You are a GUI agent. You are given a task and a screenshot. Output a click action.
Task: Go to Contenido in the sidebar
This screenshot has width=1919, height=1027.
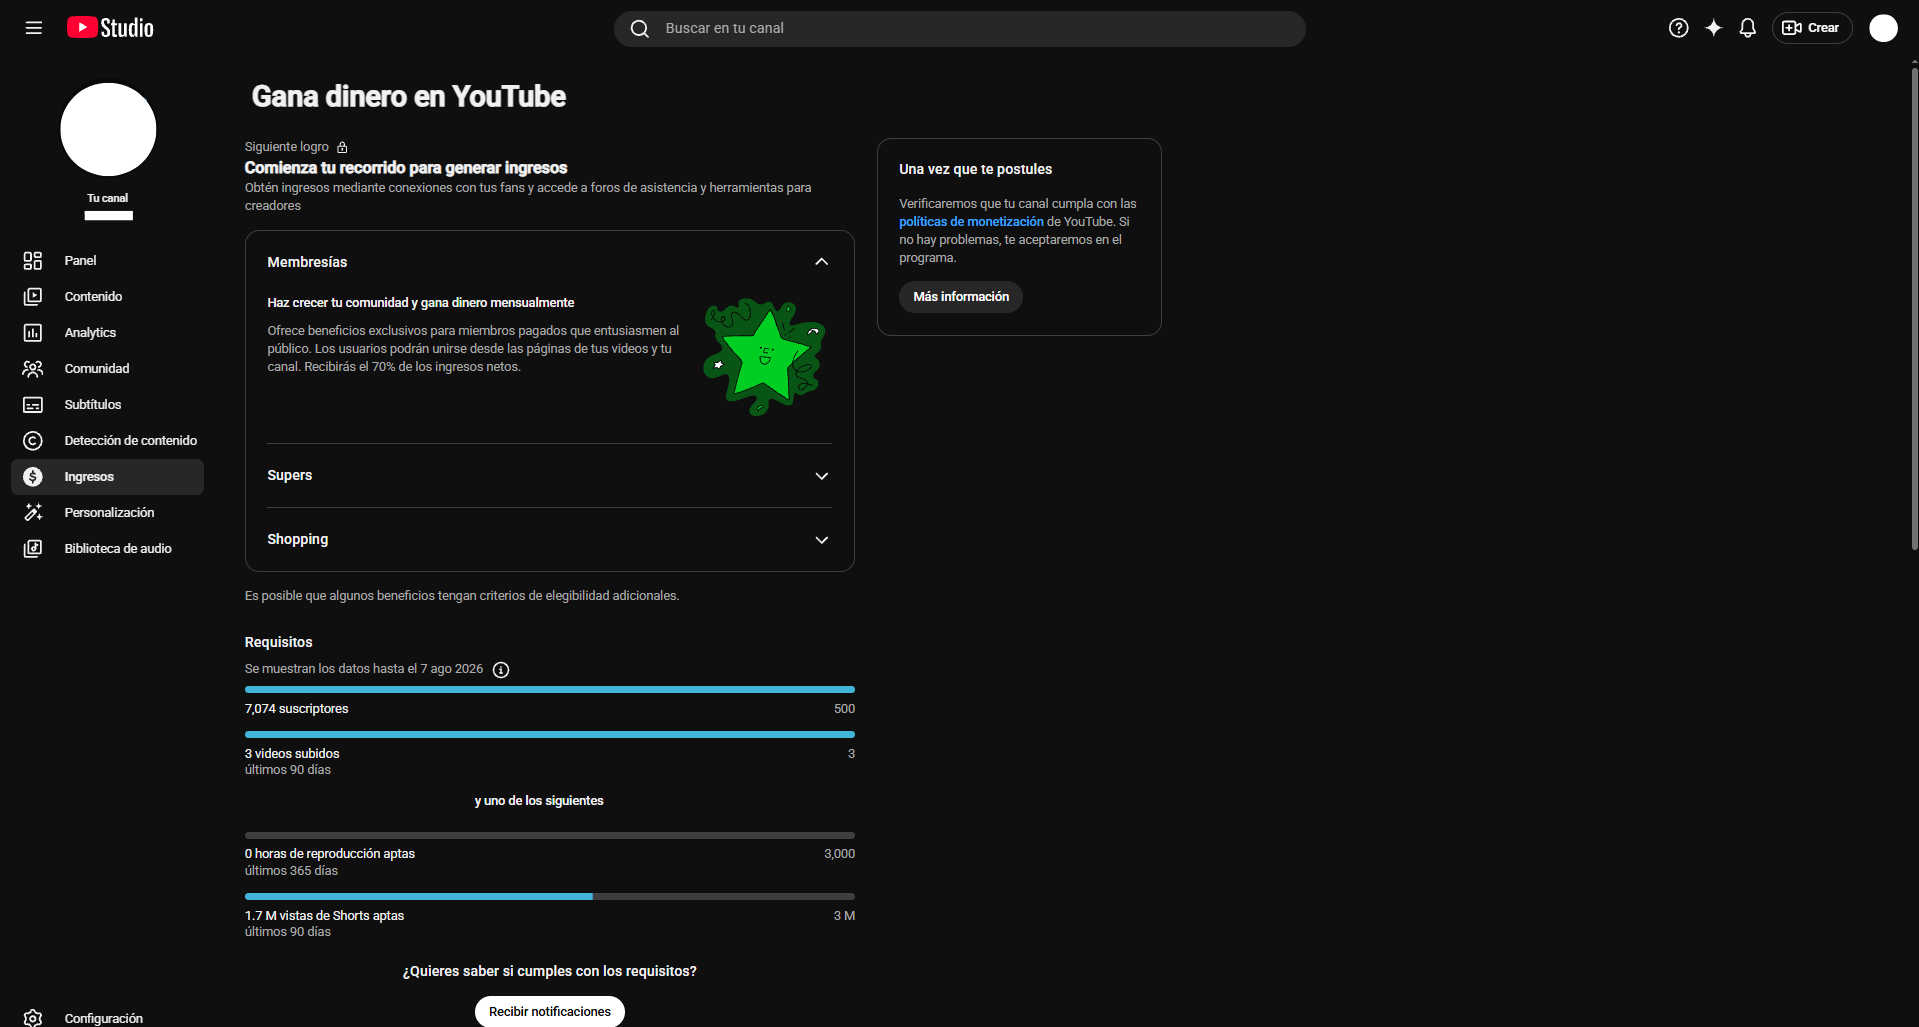coord(107,297)
